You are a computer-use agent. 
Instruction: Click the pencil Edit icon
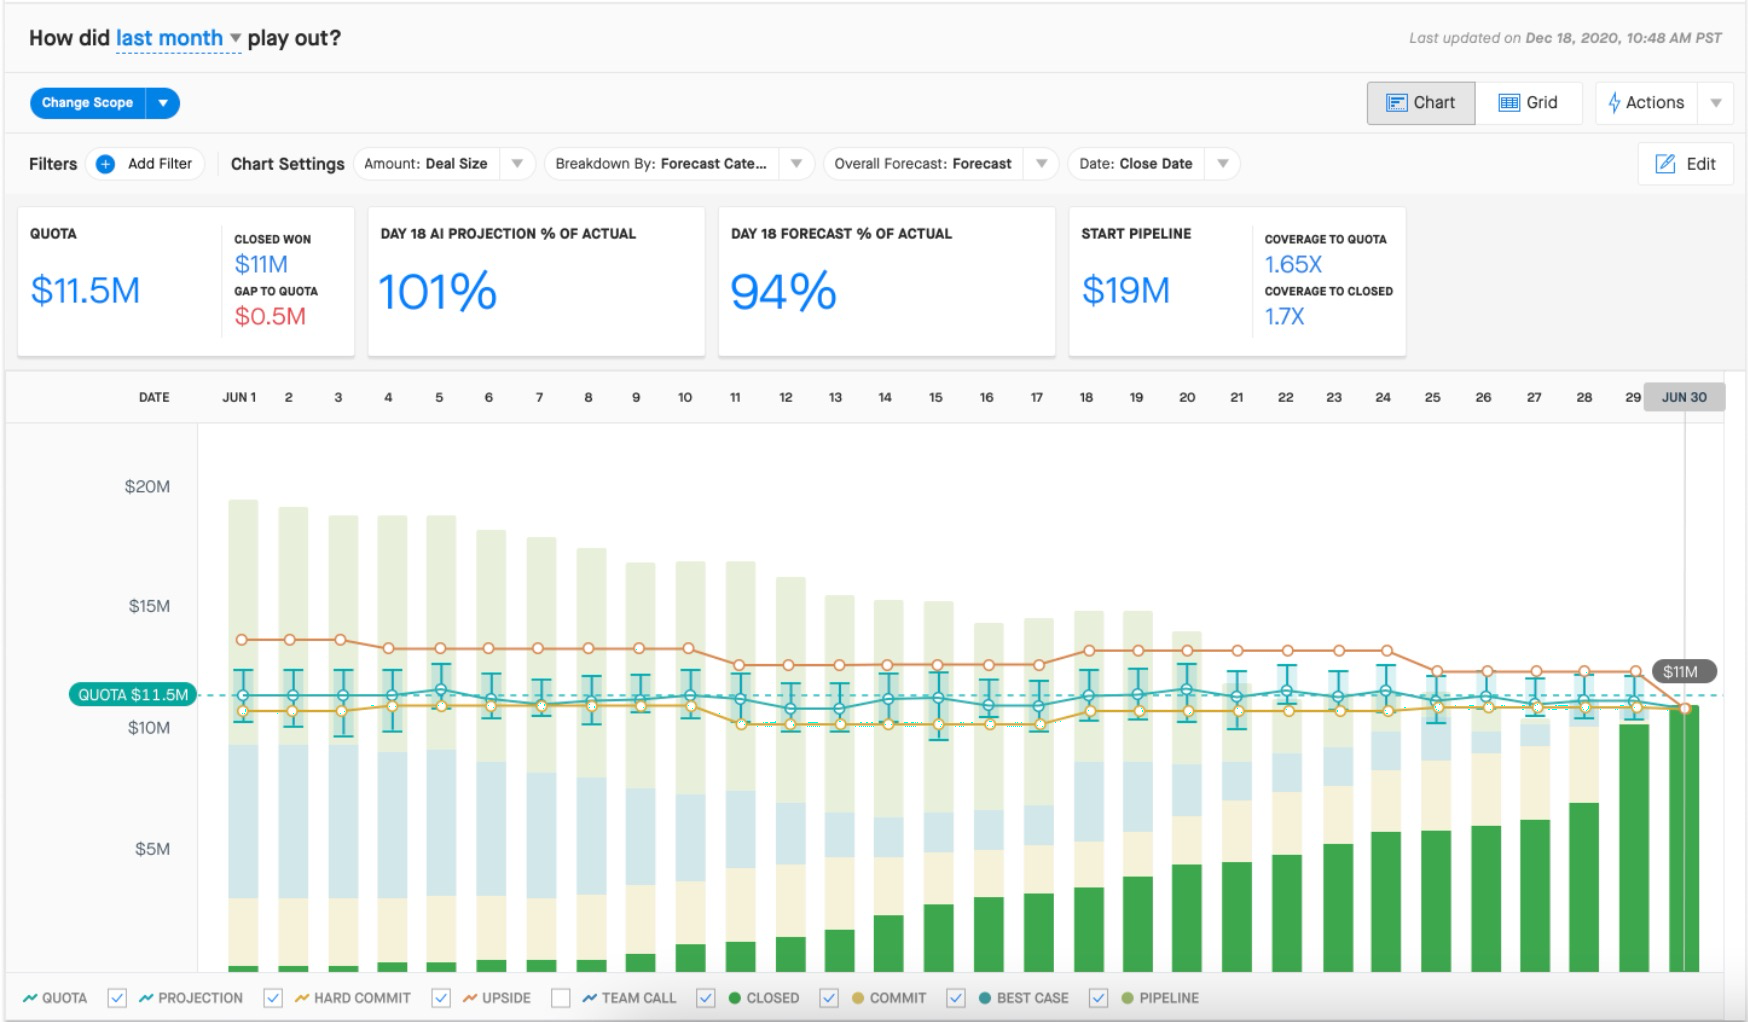[1665, 164]
